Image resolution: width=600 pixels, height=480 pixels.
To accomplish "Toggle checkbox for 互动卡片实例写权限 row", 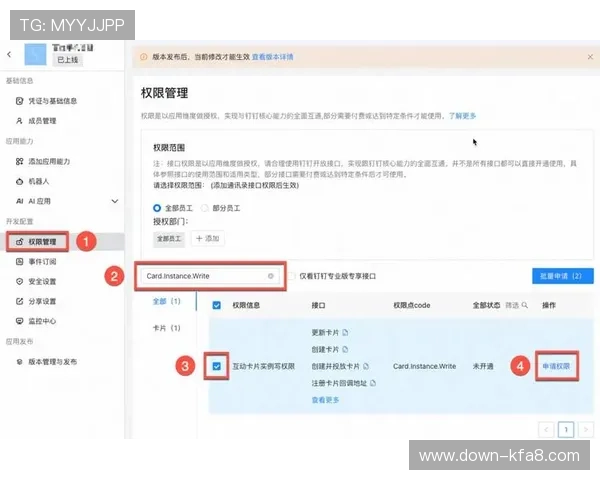I will click(217, 366).
